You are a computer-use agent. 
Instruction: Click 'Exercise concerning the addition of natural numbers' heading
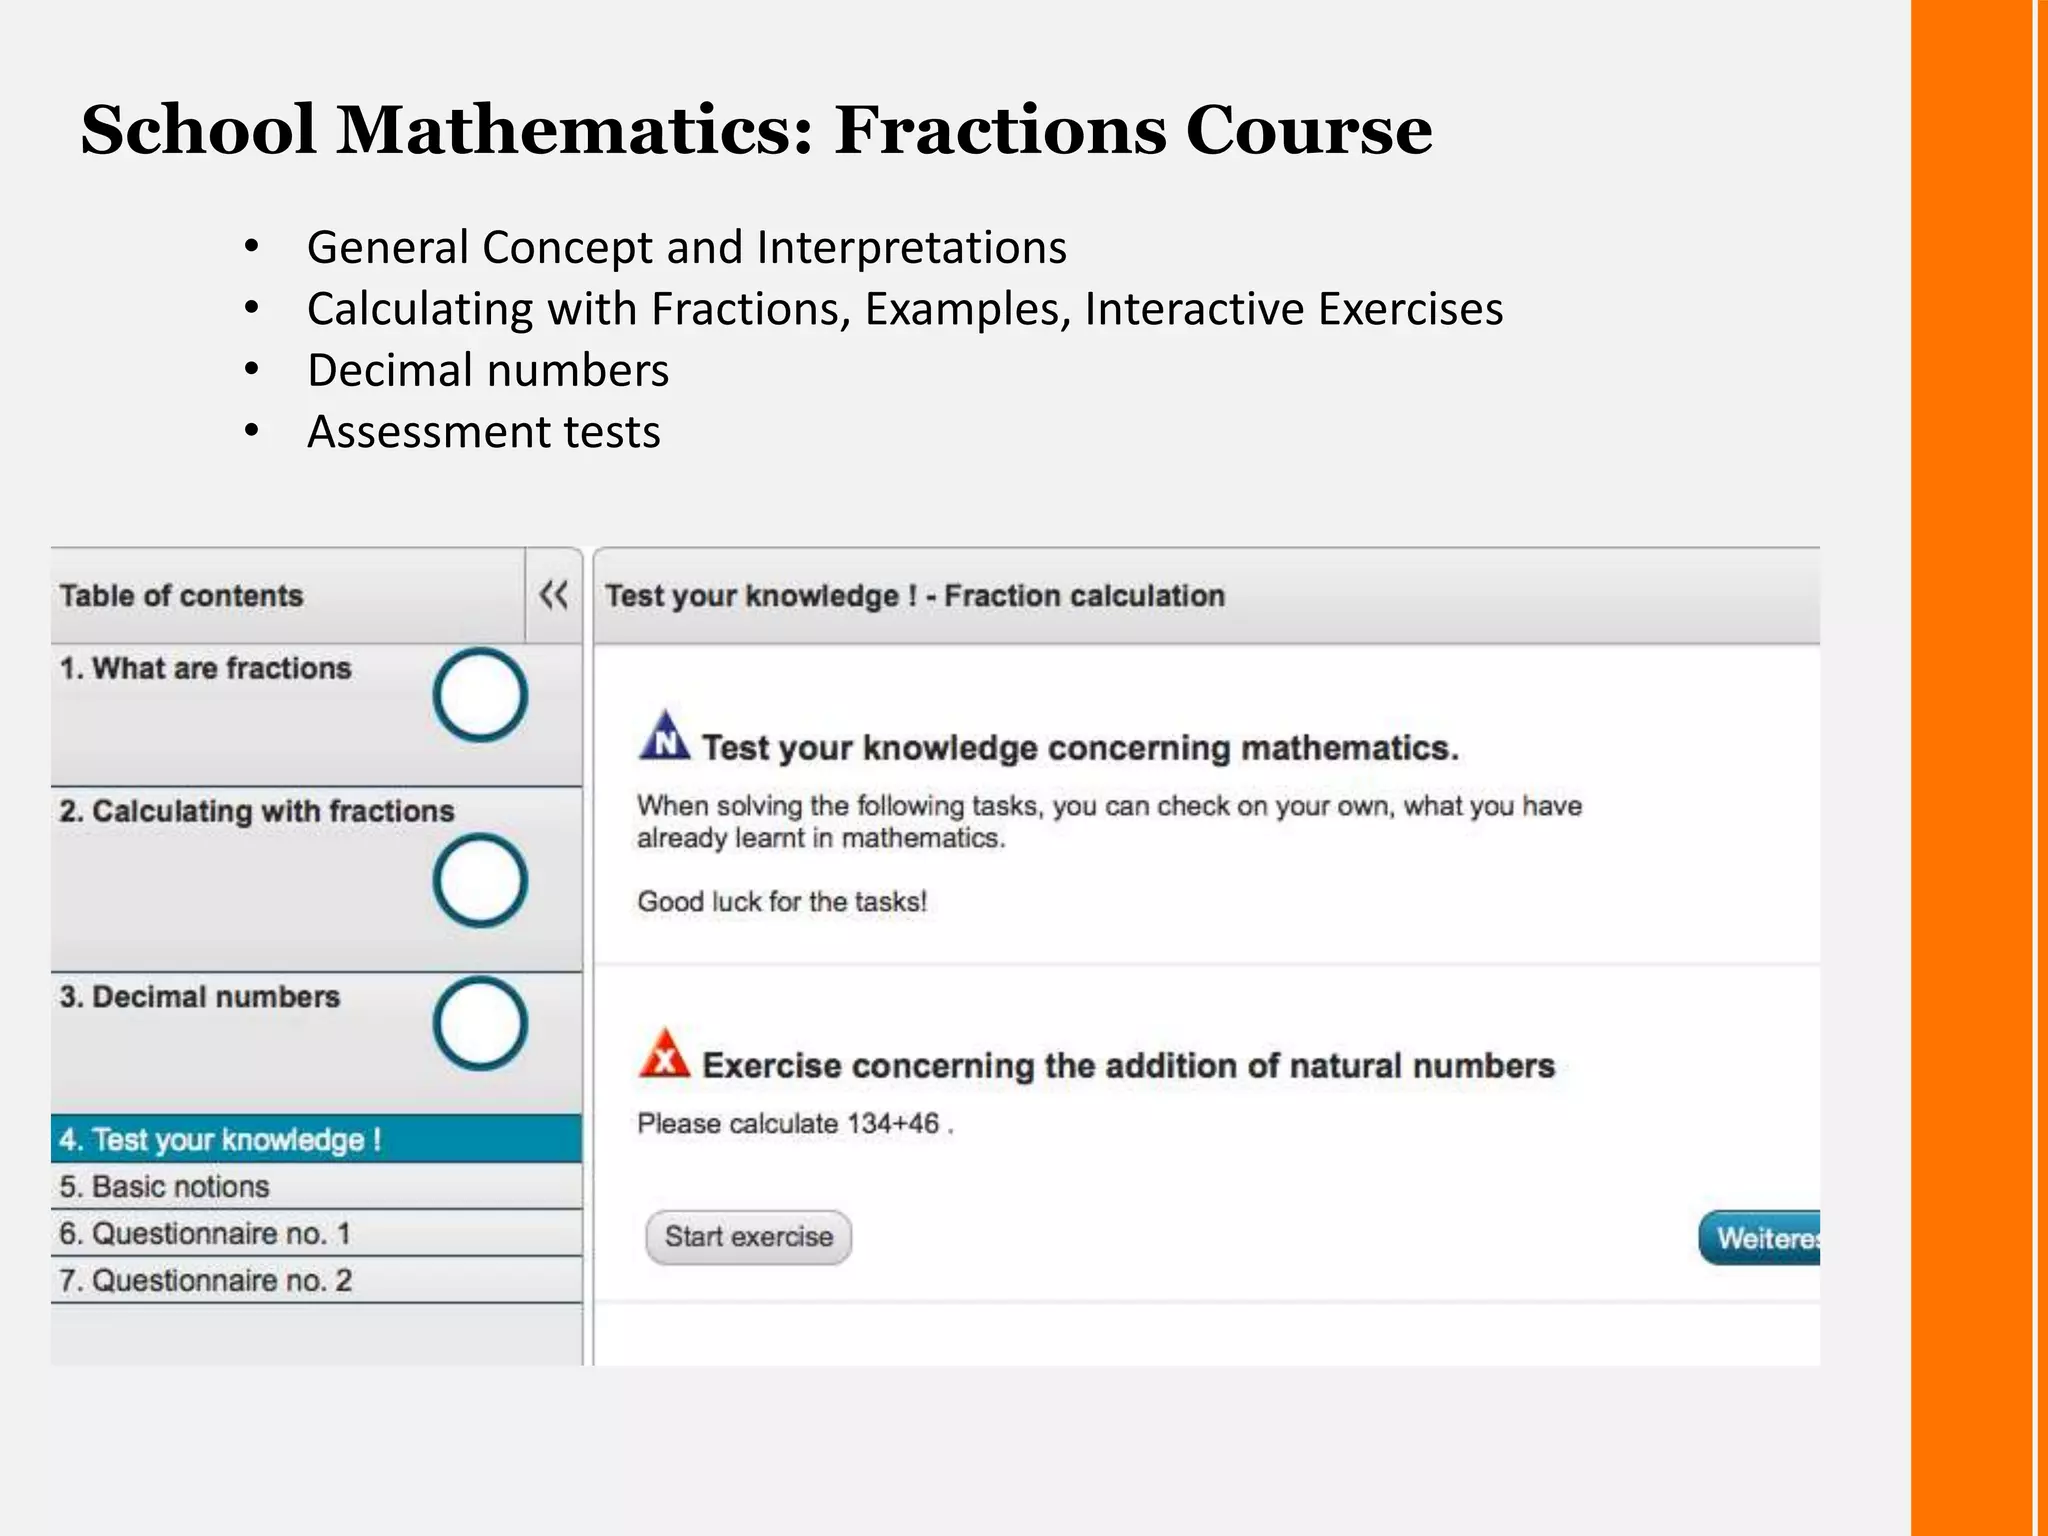pyautogui.click(x=1129, y=1065)
